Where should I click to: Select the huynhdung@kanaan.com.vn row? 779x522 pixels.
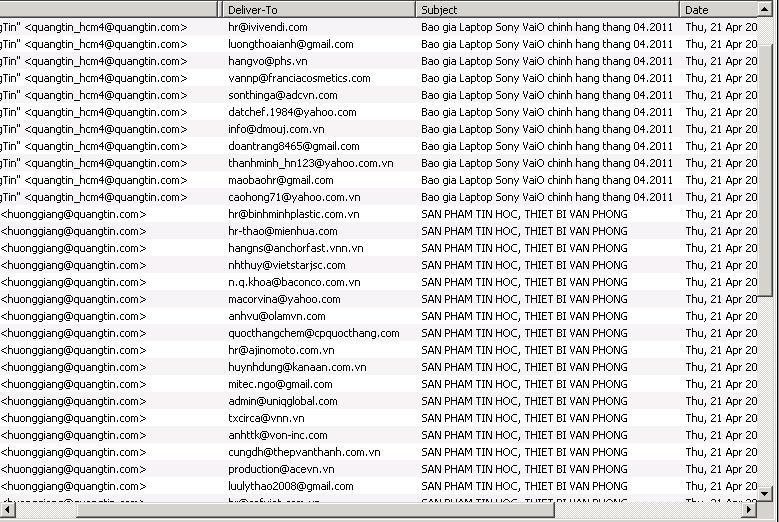[x=379, y=367]
